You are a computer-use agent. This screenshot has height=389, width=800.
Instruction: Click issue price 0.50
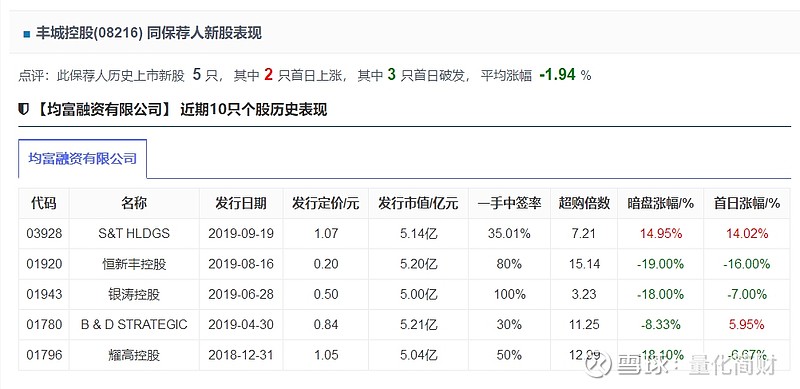click(x=326, y=294)
